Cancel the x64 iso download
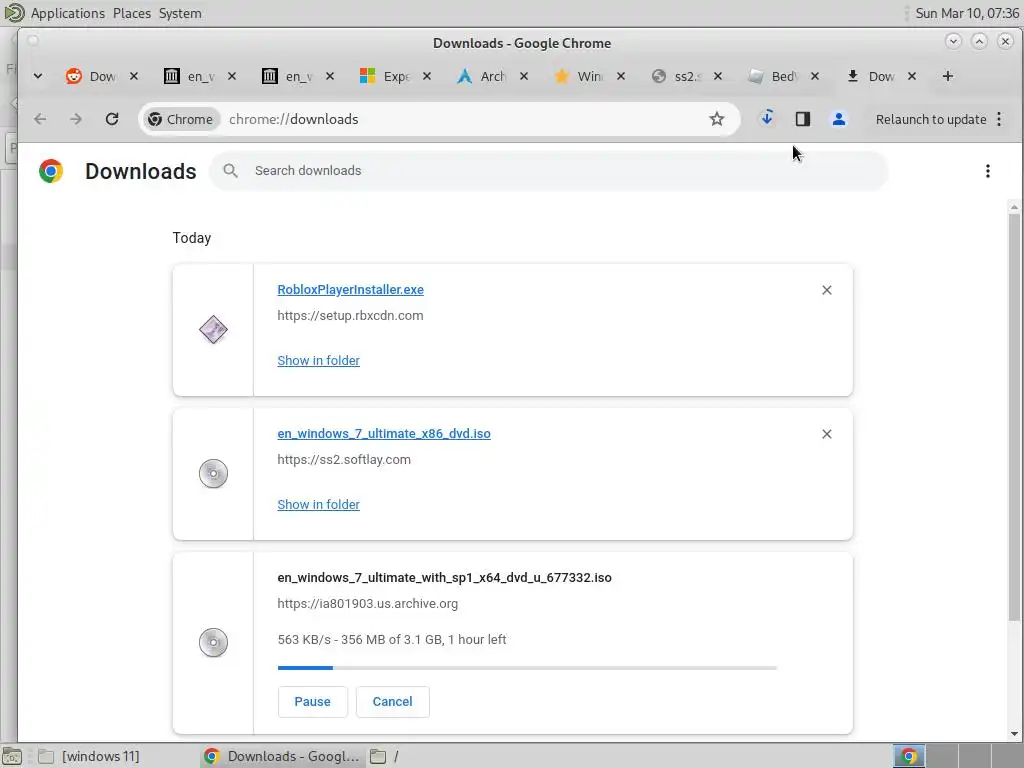Screen dimensions: 1024x768 [392, 701]
